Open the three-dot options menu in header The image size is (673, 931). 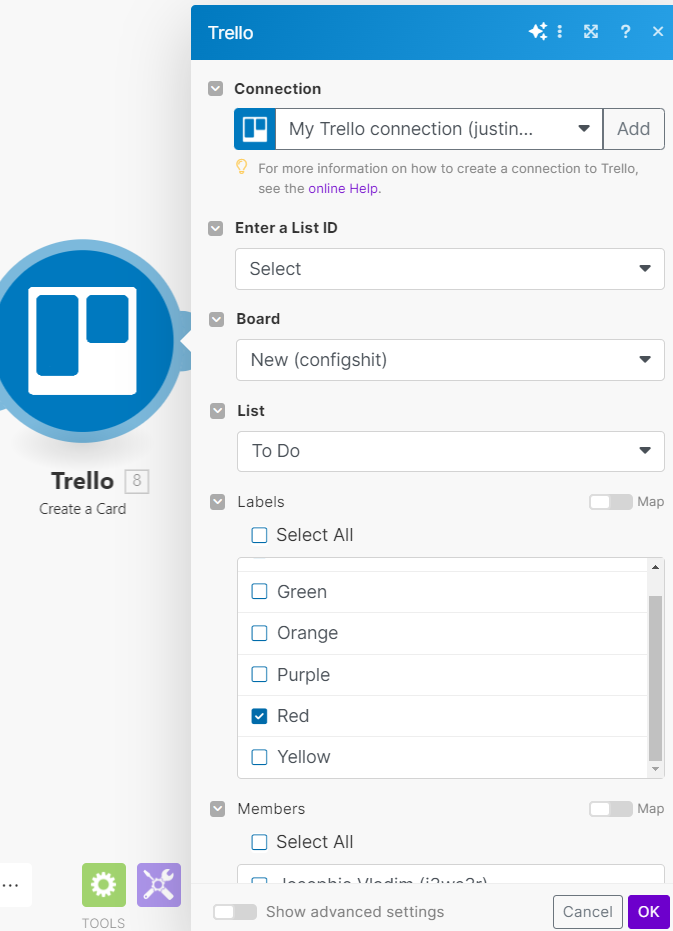(x=560, y=31)
